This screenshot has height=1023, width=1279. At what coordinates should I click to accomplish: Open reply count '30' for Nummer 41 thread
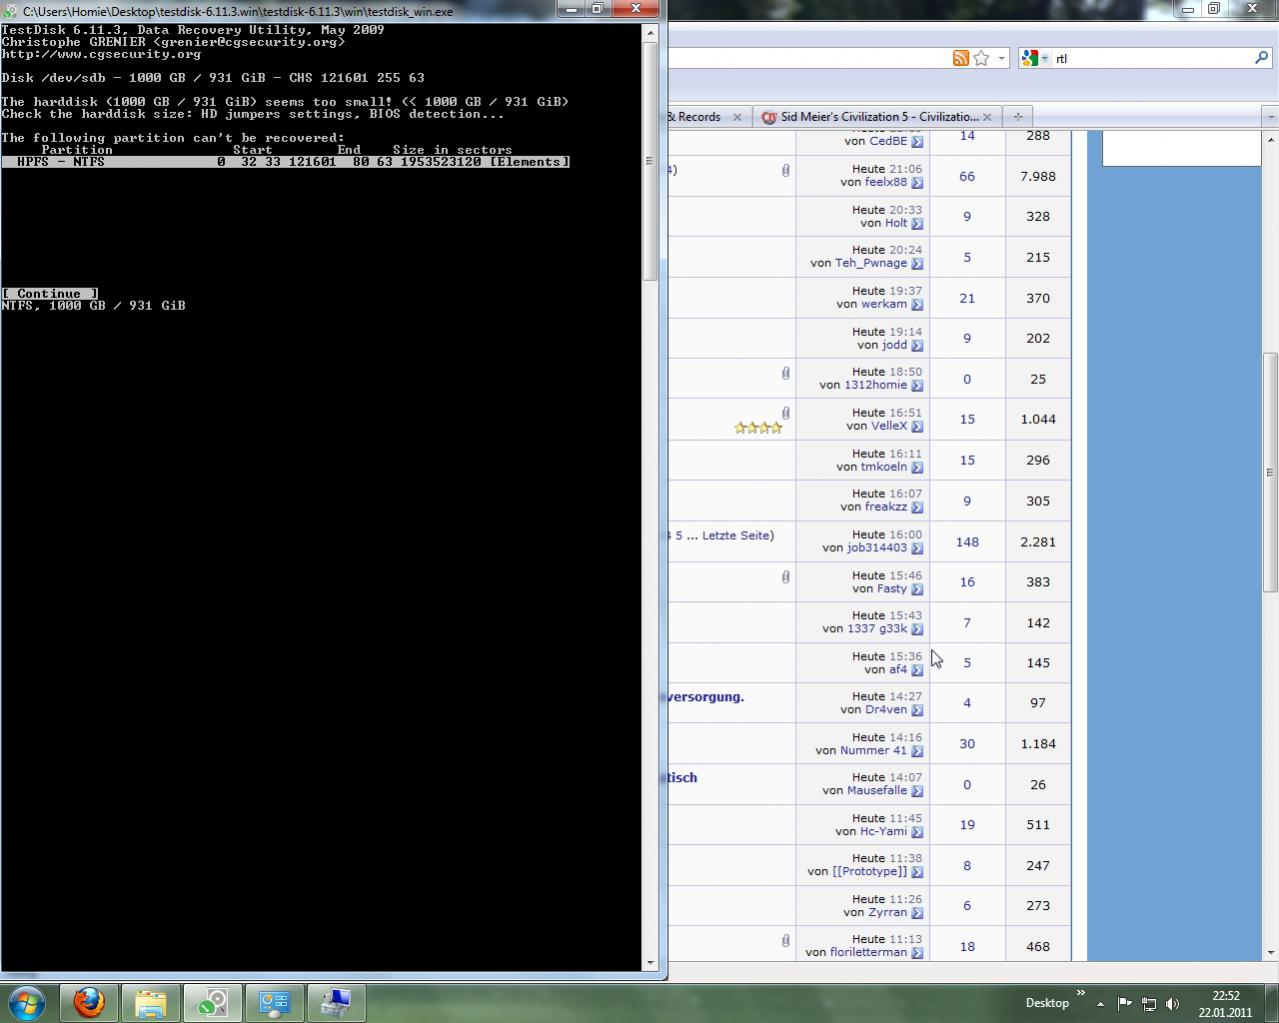pyautogui.click(x=967, y=744)
